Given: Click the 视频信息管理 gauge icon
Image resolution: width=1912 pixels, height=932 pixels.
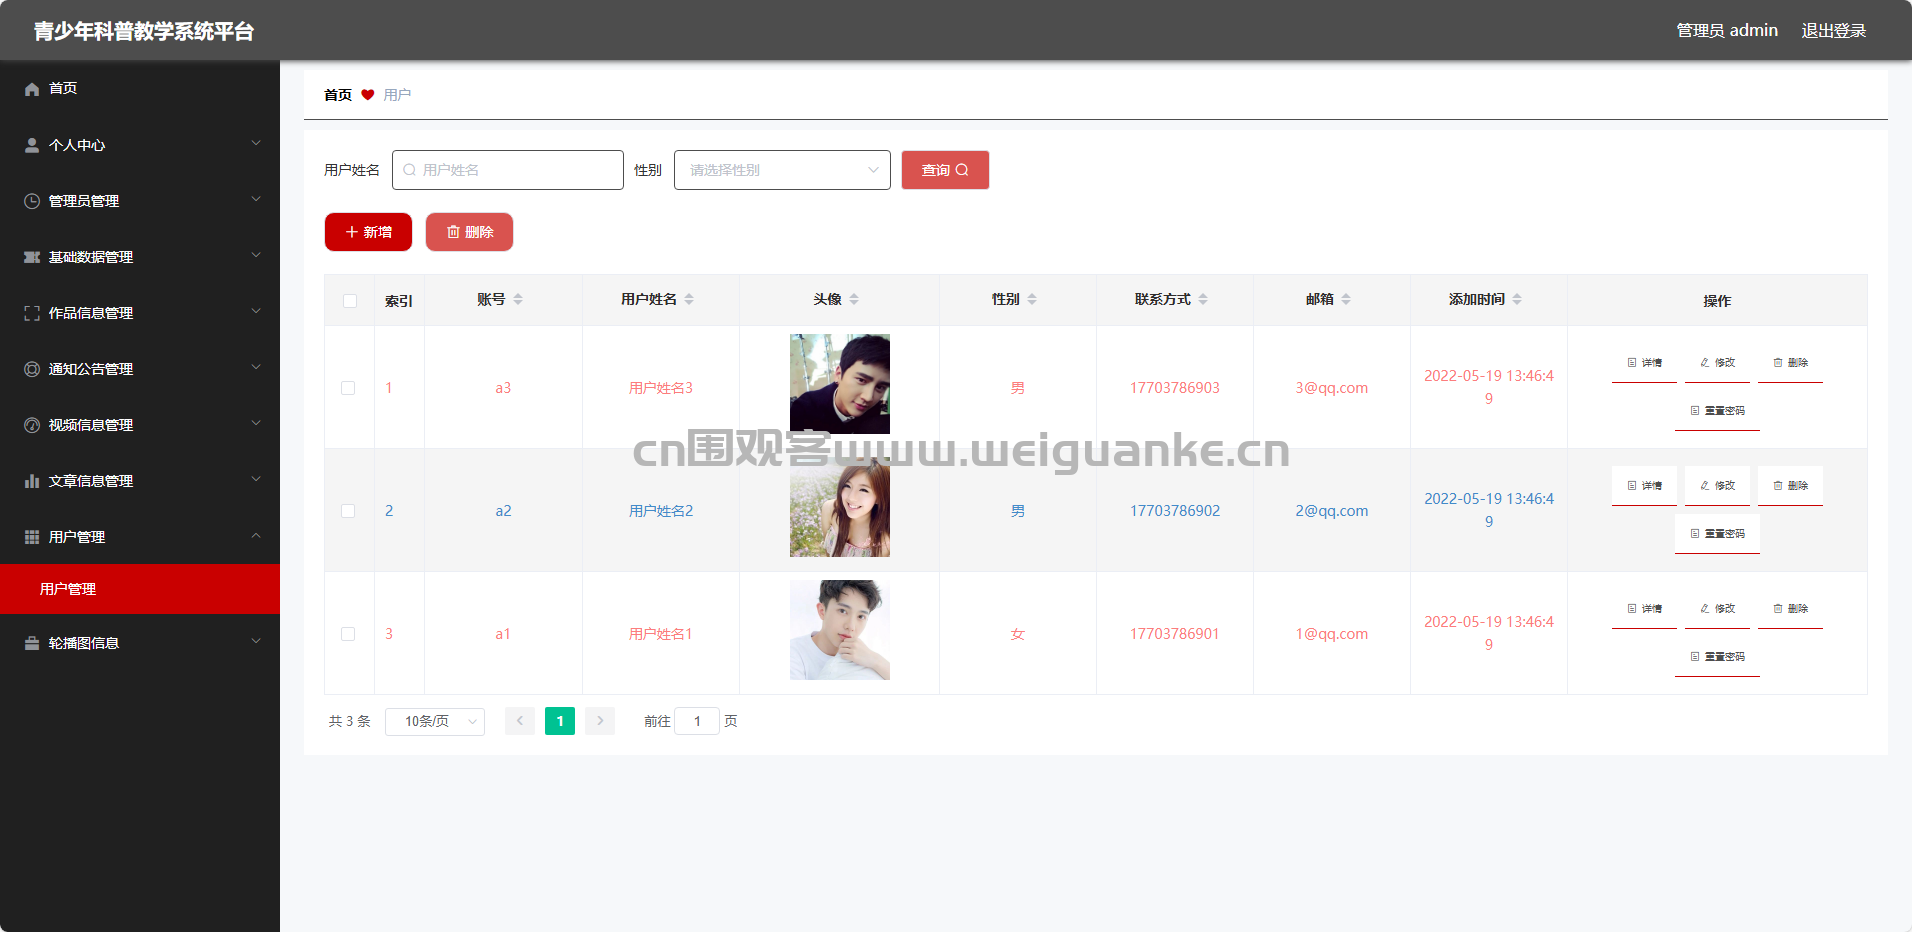Looking at the screenshot, I should coord(32,425).
